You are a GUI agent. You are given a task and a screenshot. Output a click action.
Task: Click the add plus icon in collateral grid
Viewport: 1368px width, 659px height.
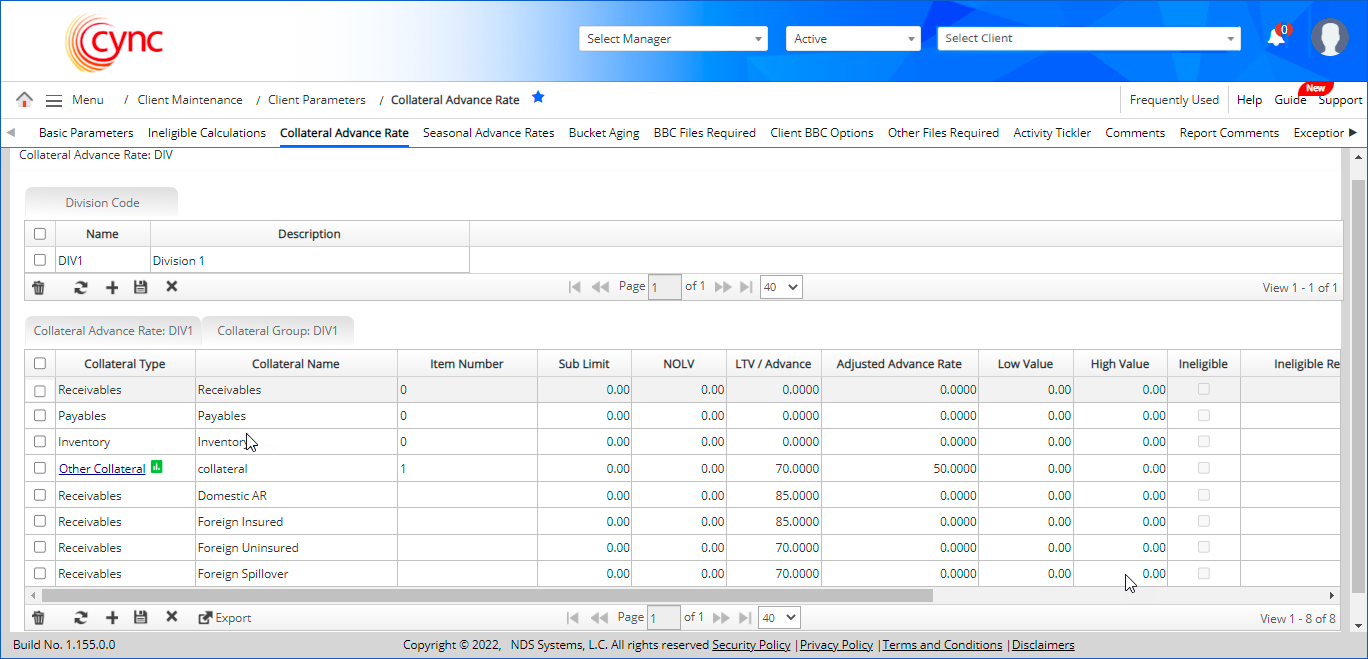click(112, 618)
